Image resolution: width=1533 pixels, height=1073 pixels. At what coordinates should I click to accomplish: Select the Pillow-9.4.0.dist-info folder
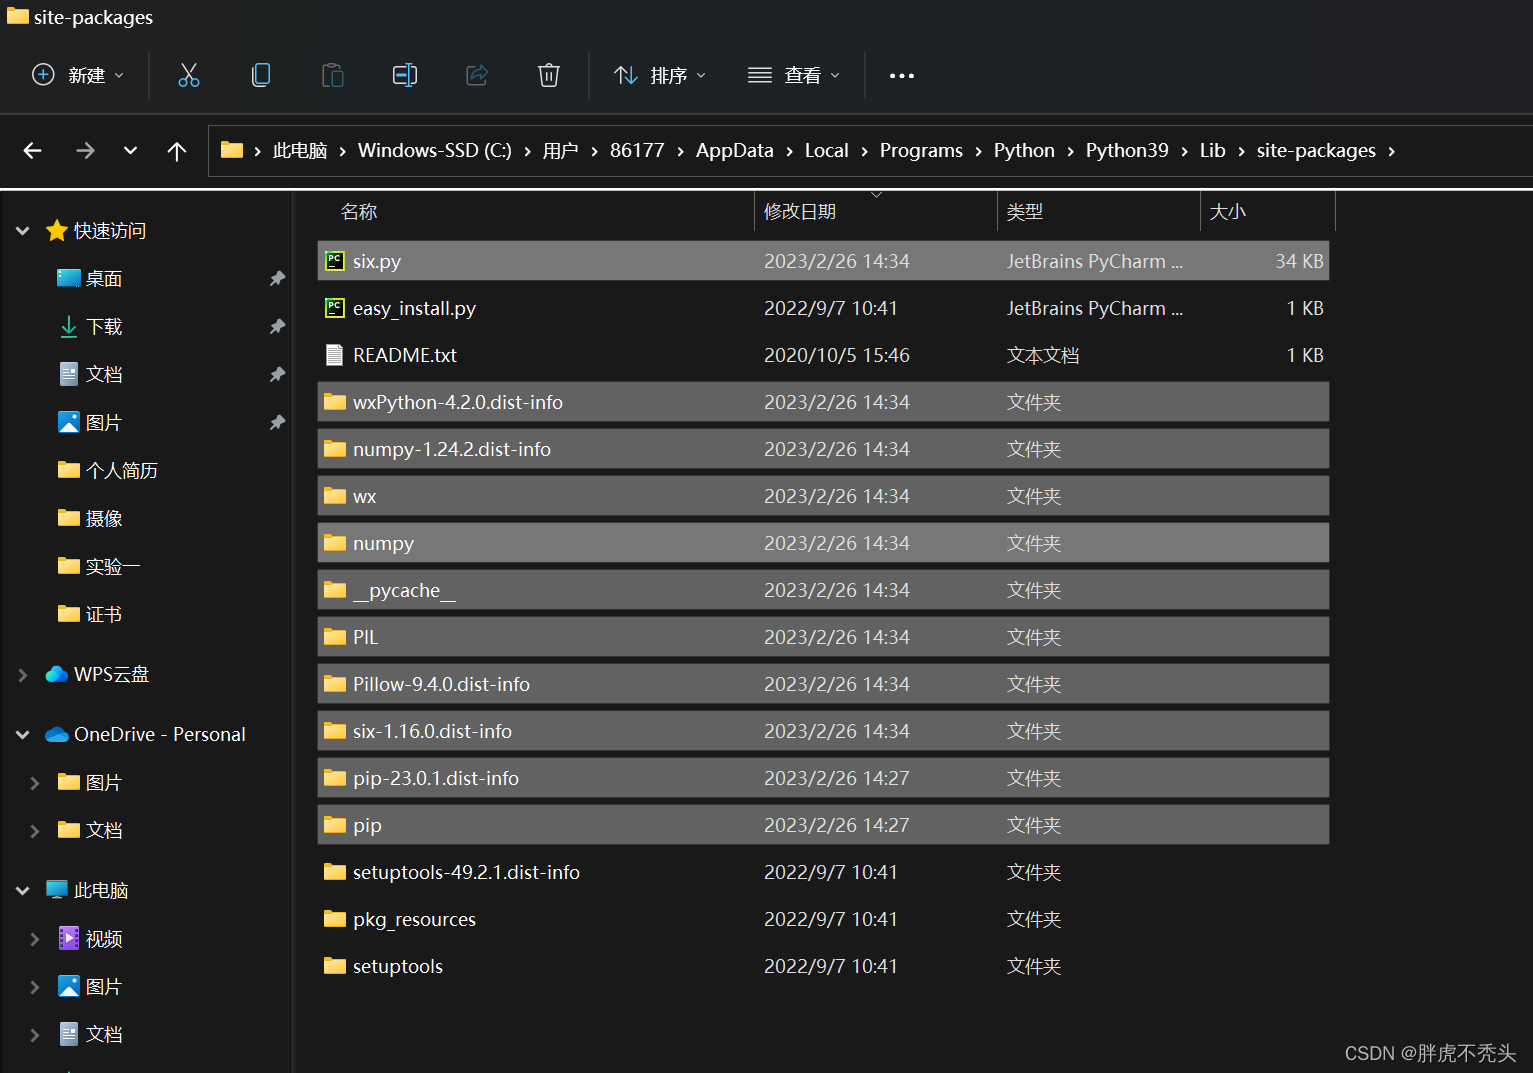pos(823,684)
